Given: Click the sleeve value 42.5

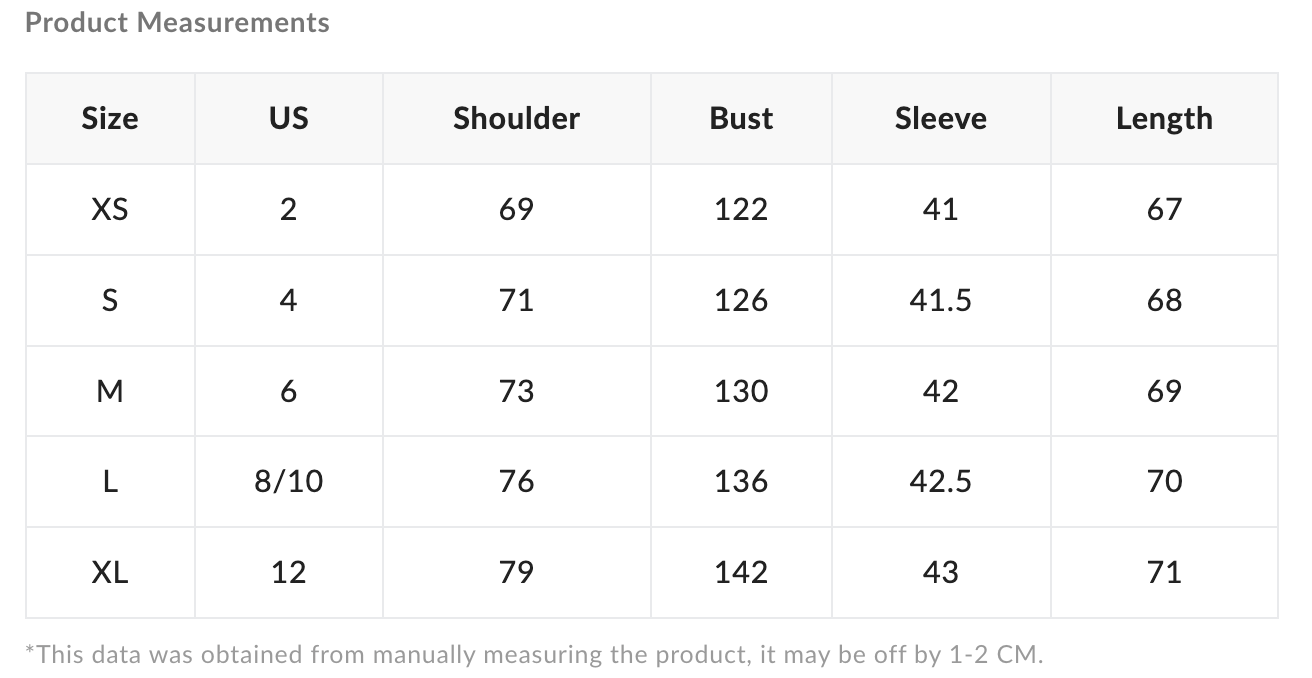Looking at the screenshot, I should point(940,481).
